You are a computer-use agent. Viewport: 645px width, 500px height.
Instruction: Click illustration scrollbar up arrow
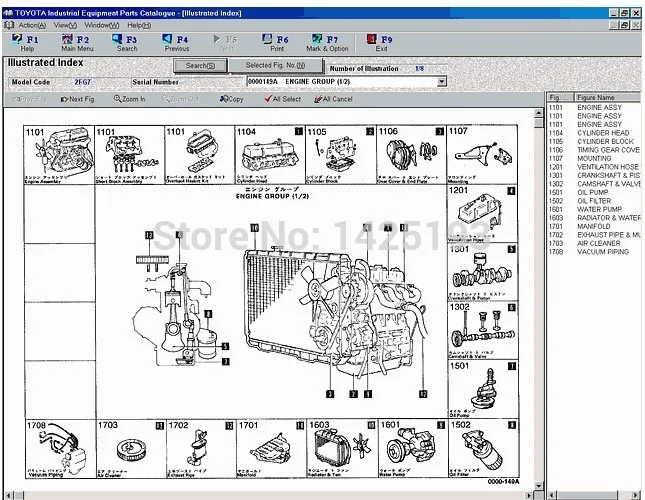pyautogui.click(x=538, y=113)
